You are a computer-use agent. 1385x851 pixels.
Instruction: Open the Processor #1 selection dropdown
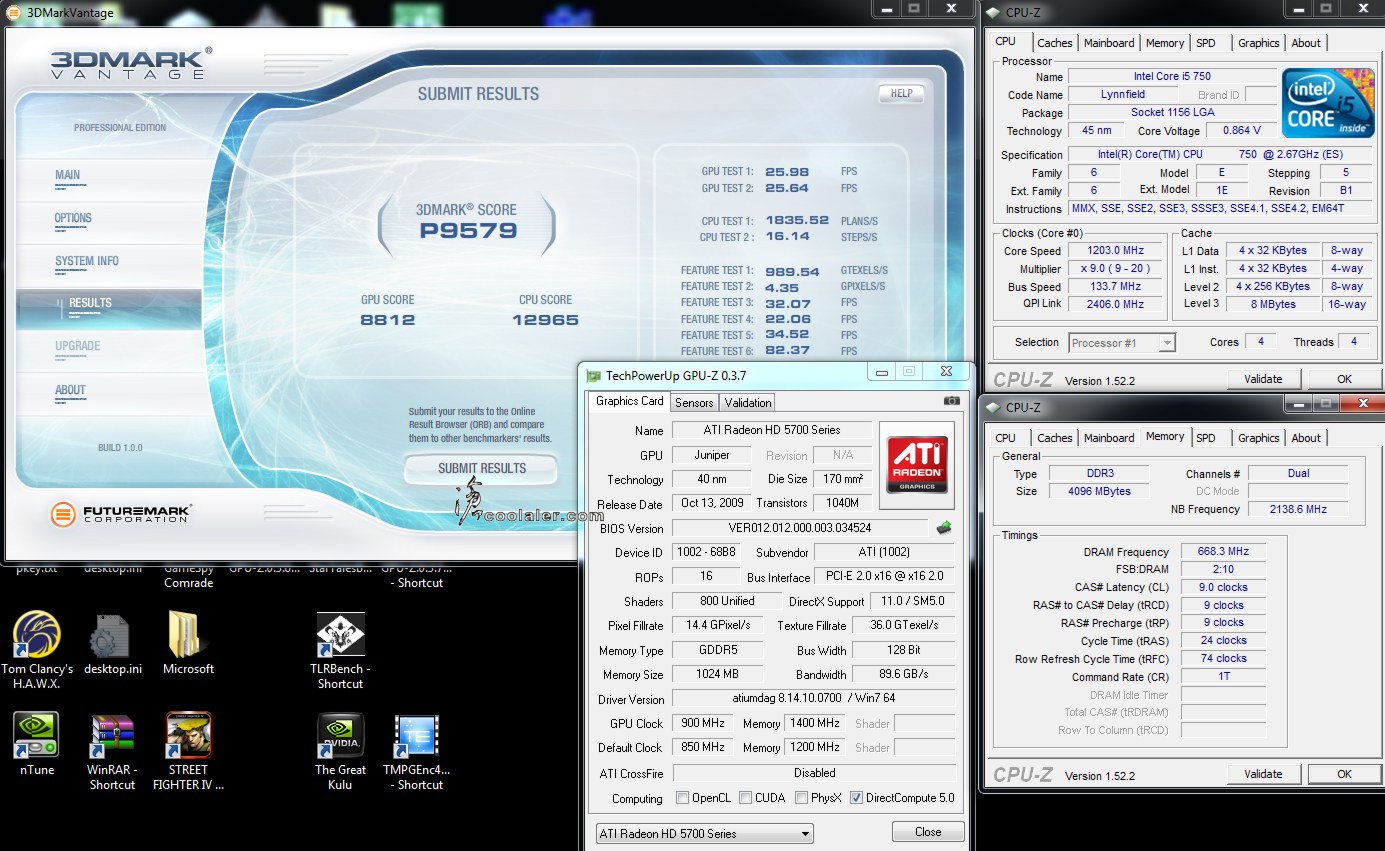click(1122, 343)
